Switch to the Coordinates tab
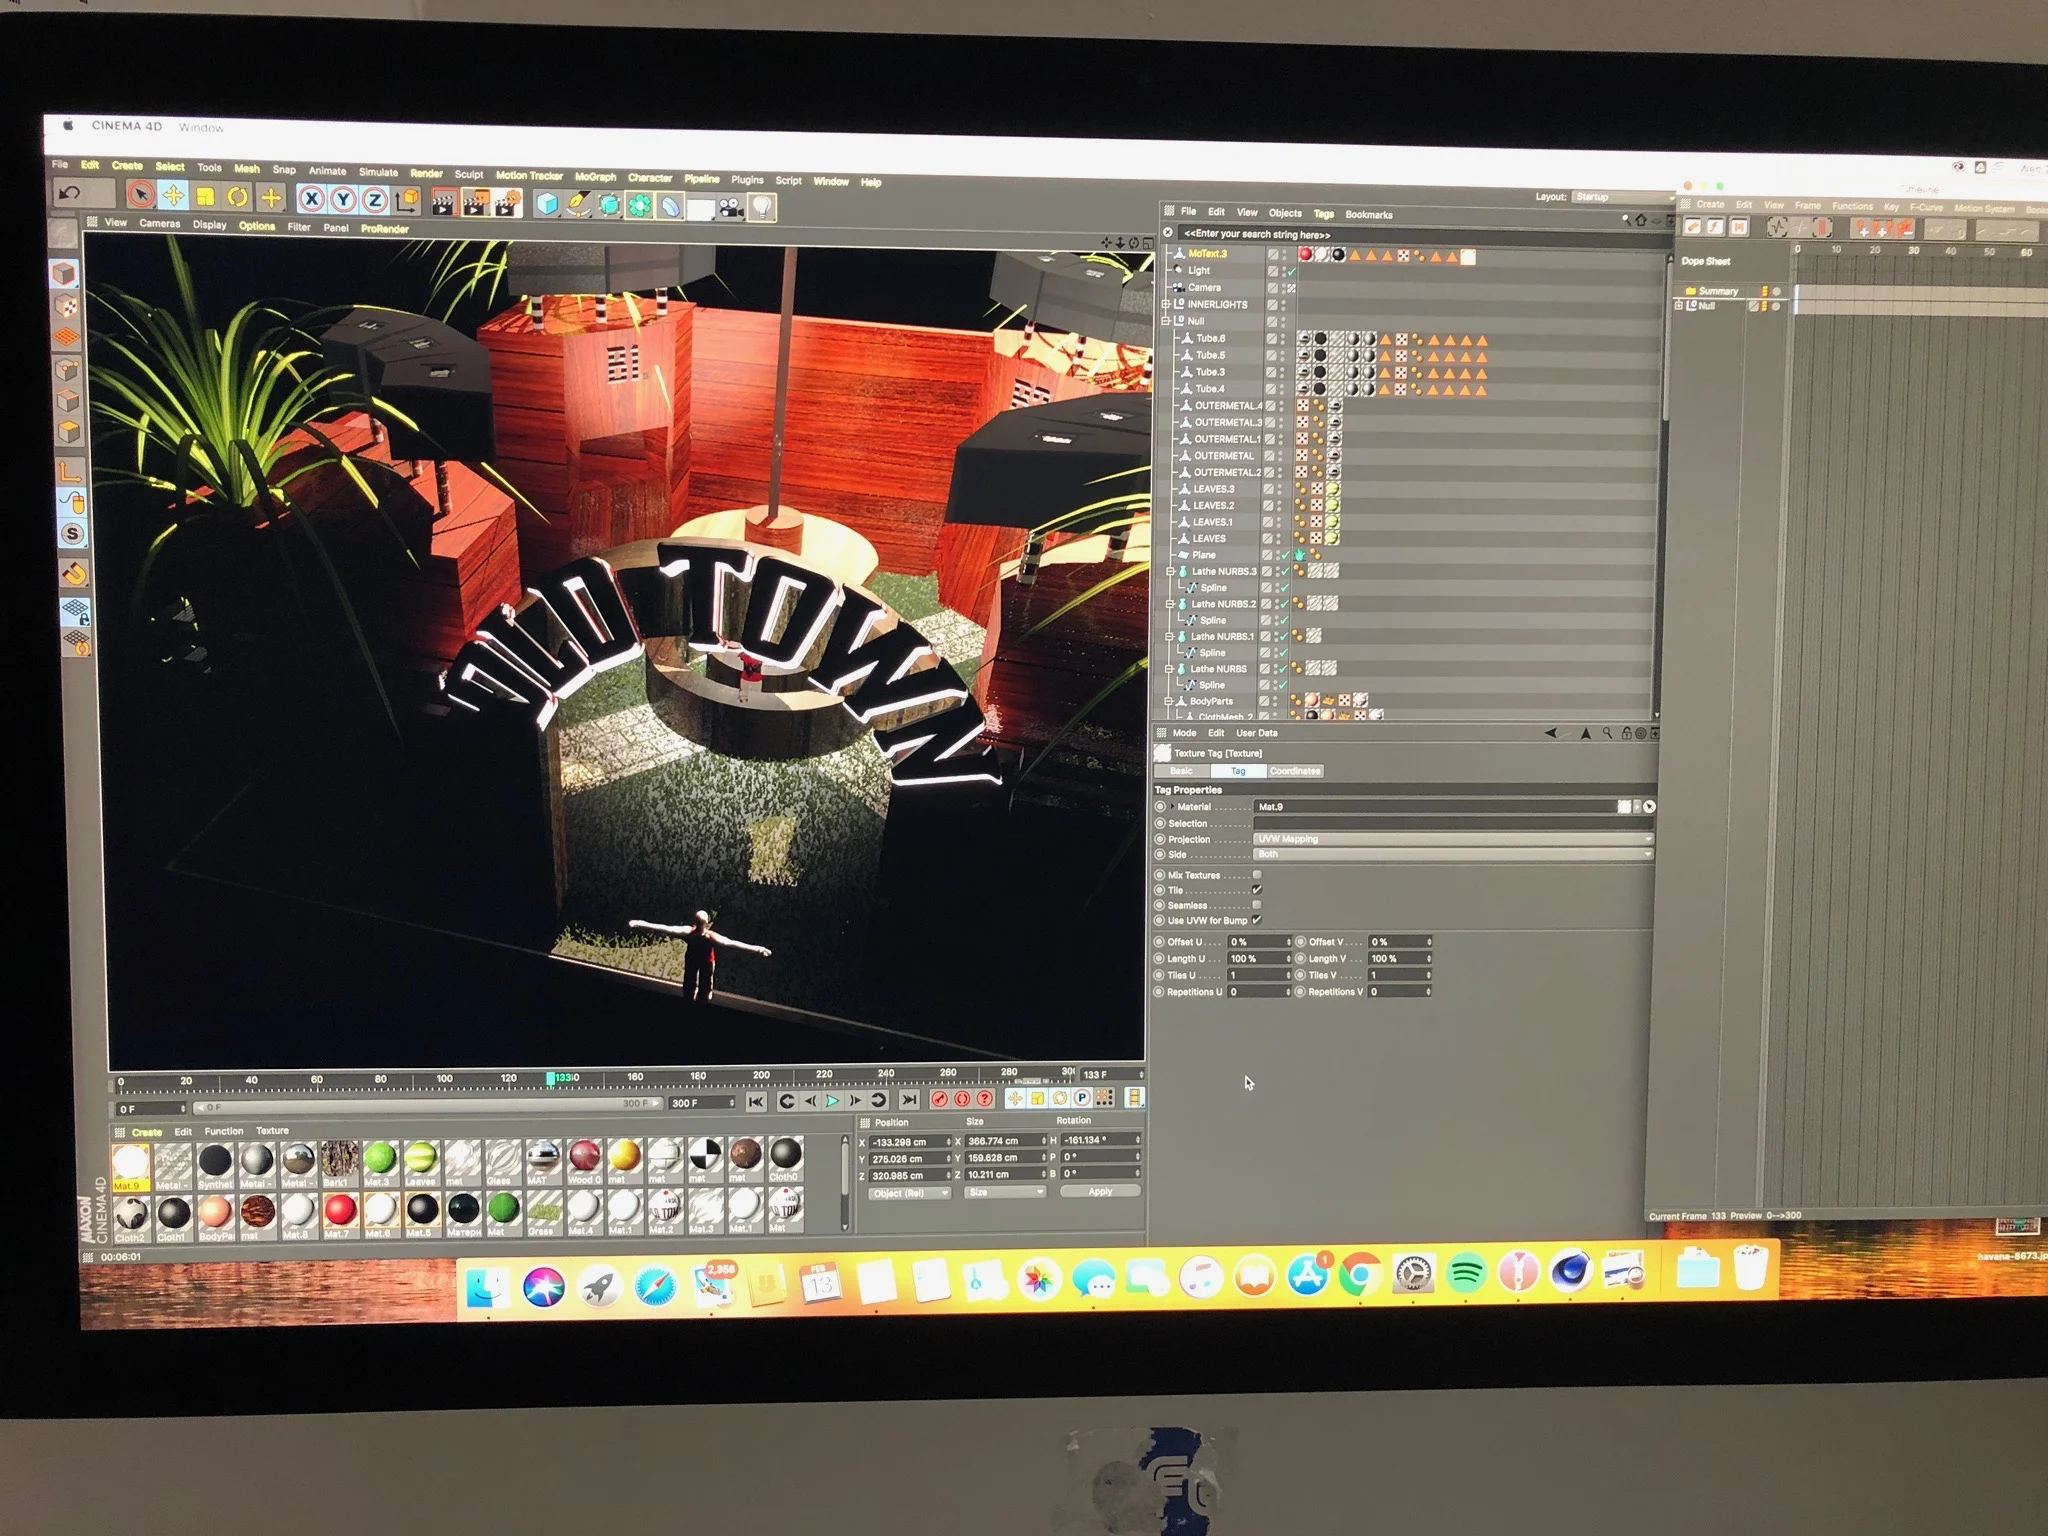 (1294, 771)
